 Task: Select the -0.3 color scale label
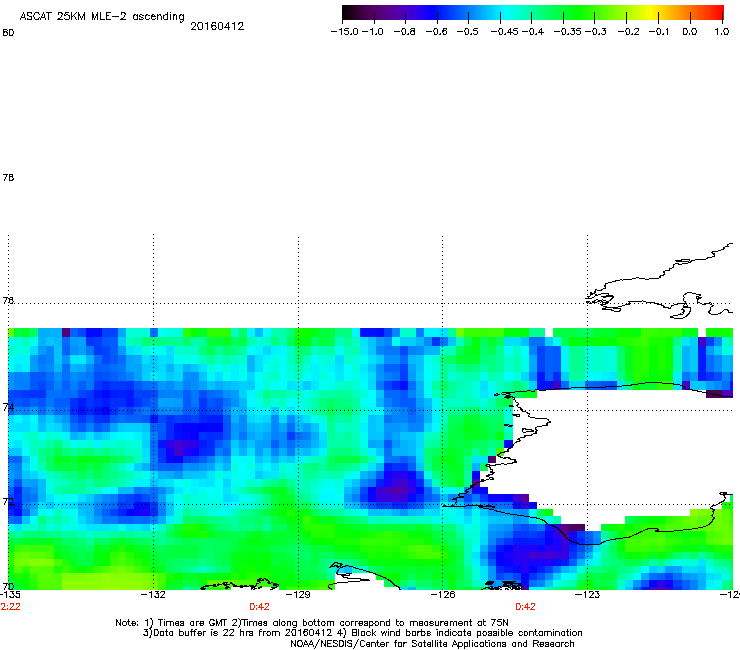pyautogui.click(x=596, y=32)
